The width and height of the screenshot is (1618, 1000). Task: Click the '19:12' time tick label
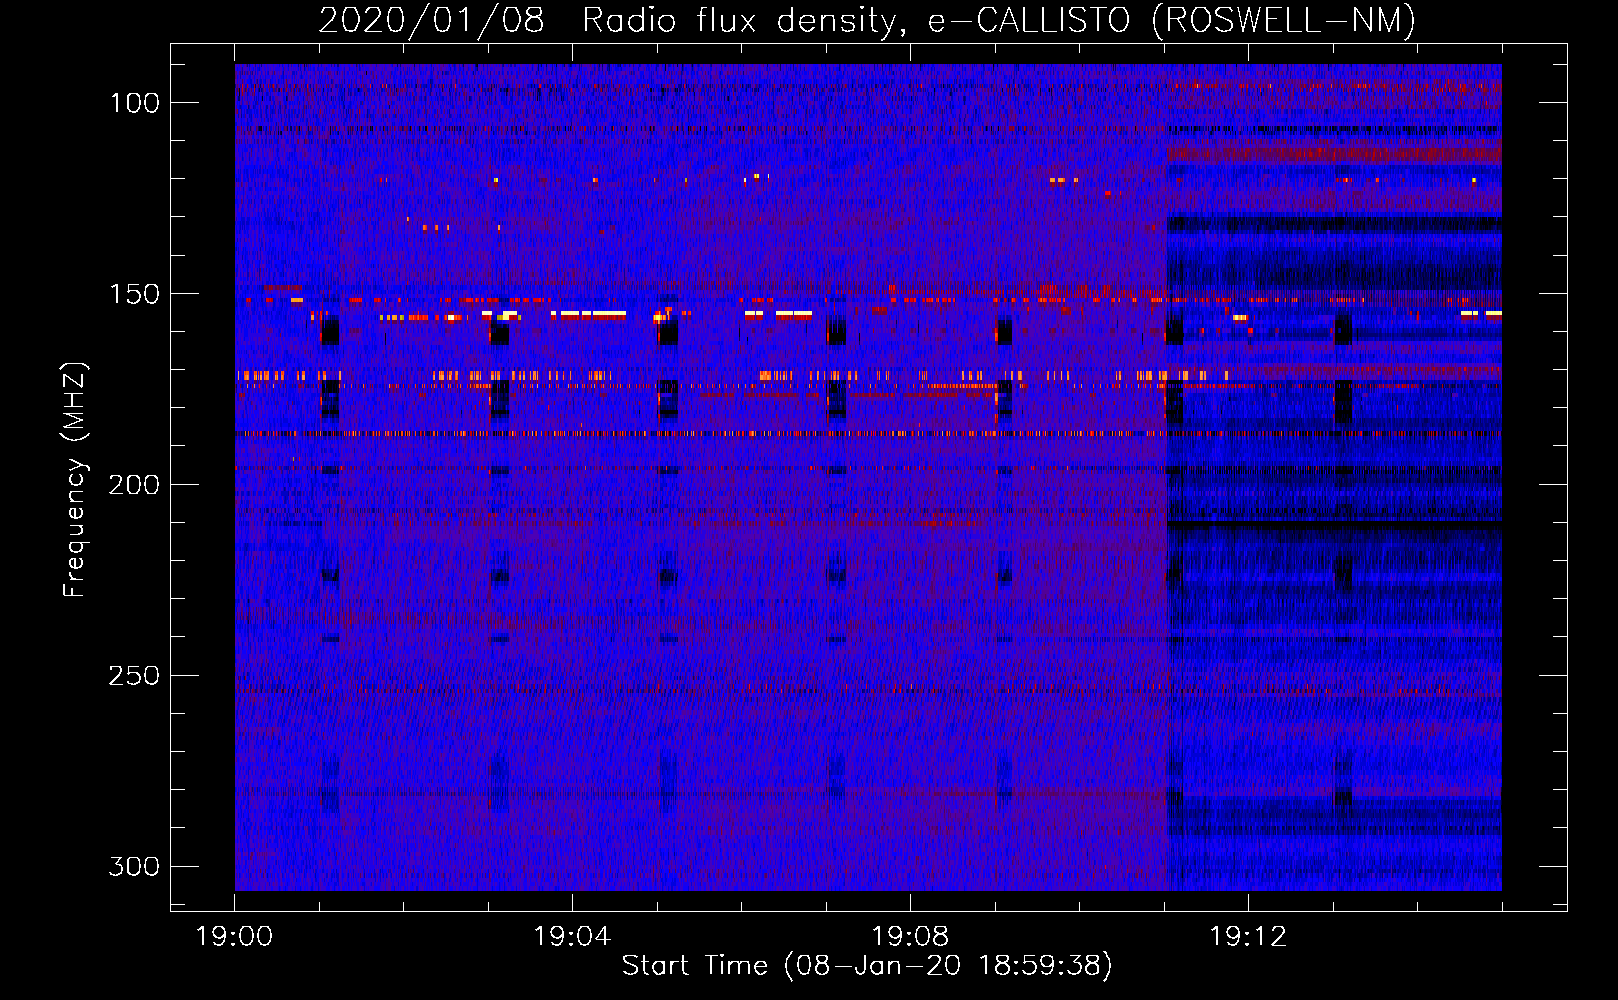tap(1248, 937)
